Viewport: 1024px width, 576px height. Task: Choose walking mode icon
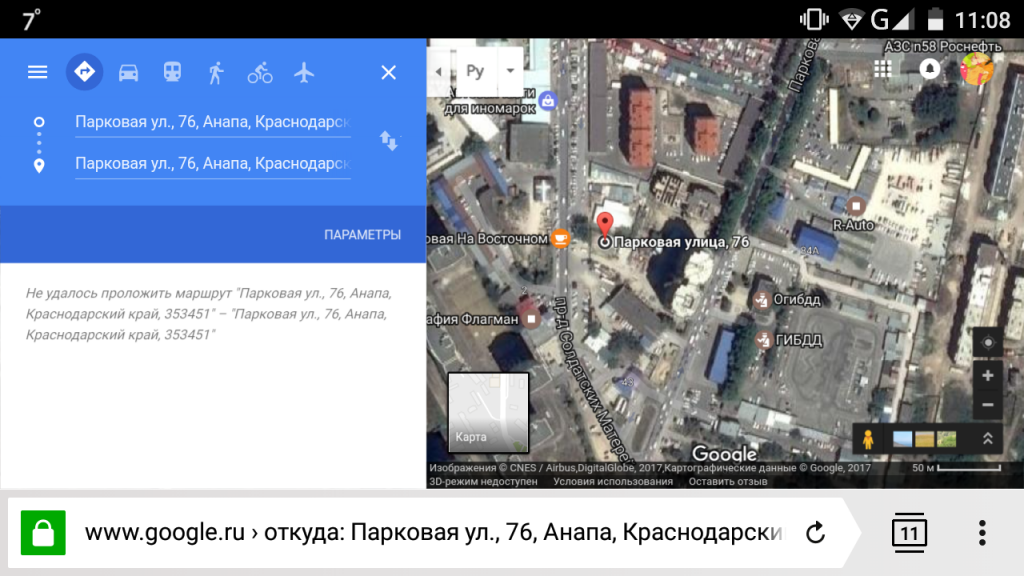pyautogui.click(x=216, y=72)
